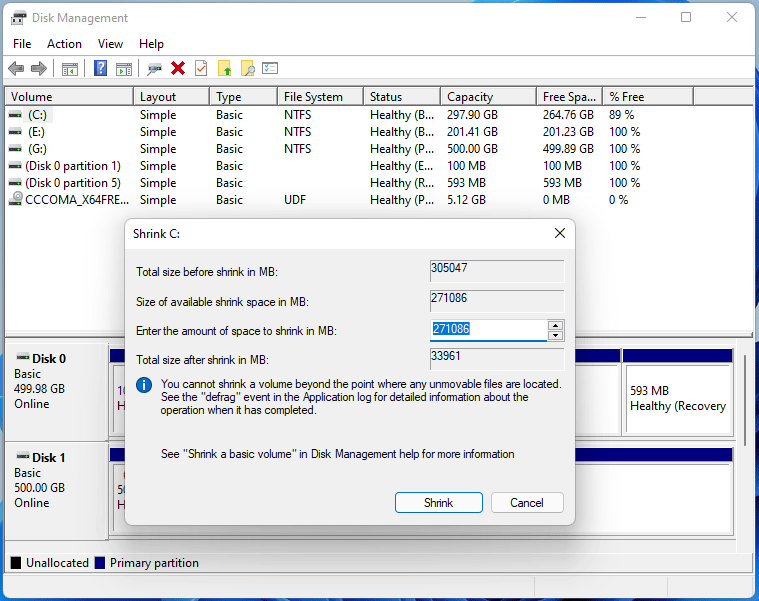Click the Rescan/connect disk toolbar icon
Image resolution: width=759 pixels, height=601 pixels.
[154, 69]
